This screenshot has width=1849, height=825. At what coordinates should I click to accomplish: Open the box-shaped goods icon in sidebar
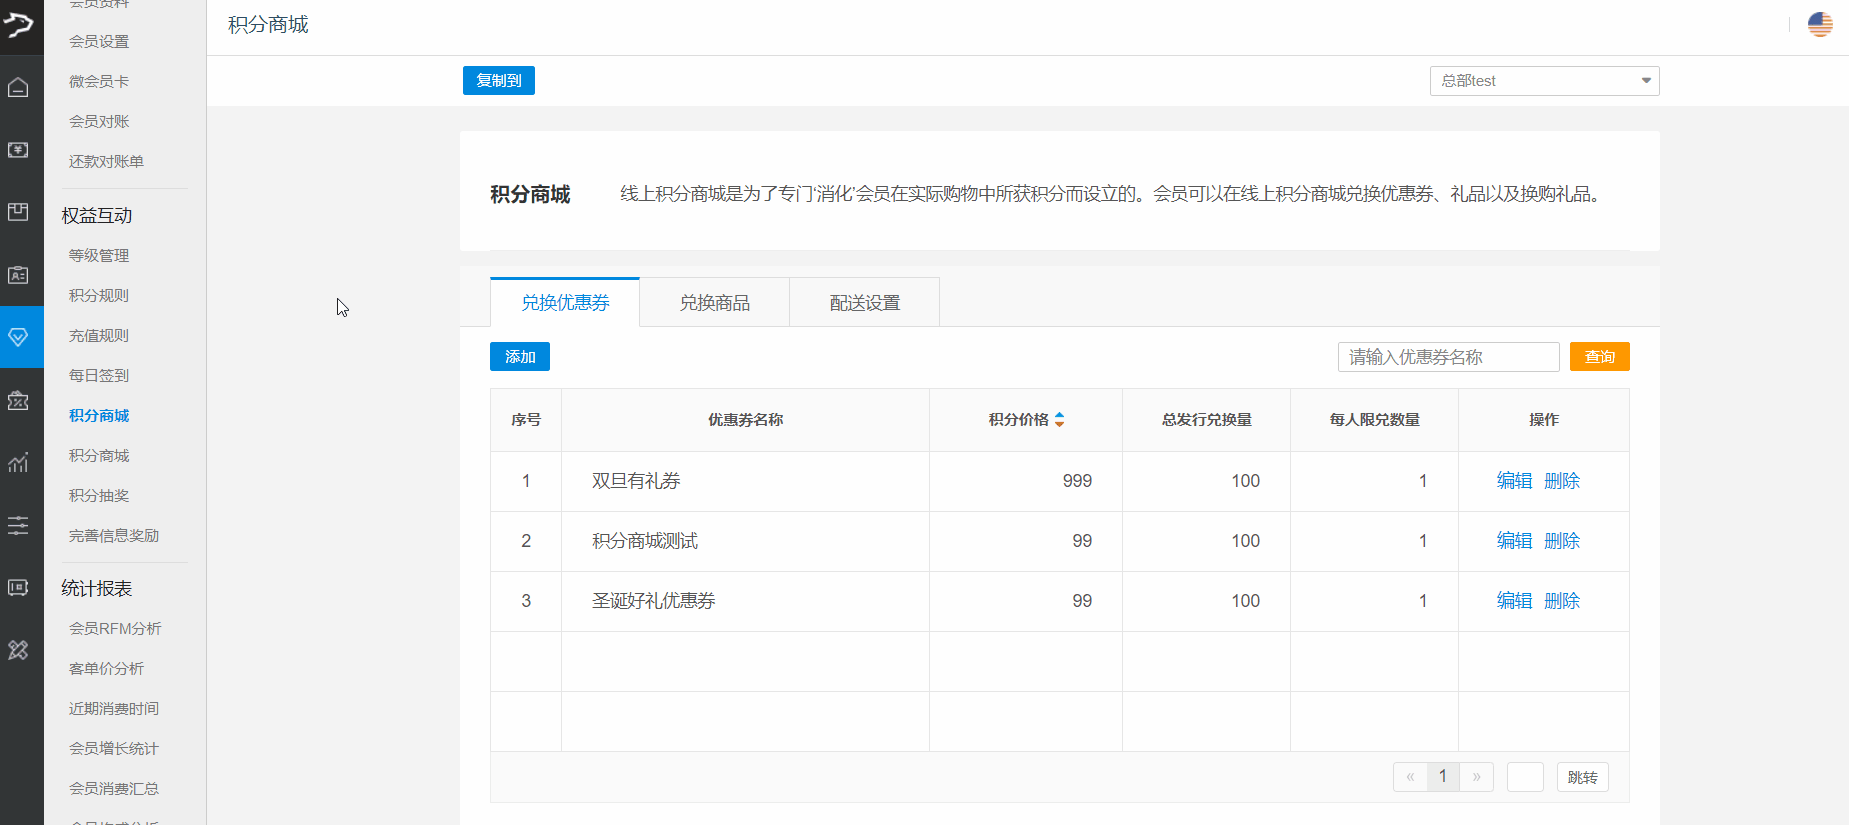[18, 212]
